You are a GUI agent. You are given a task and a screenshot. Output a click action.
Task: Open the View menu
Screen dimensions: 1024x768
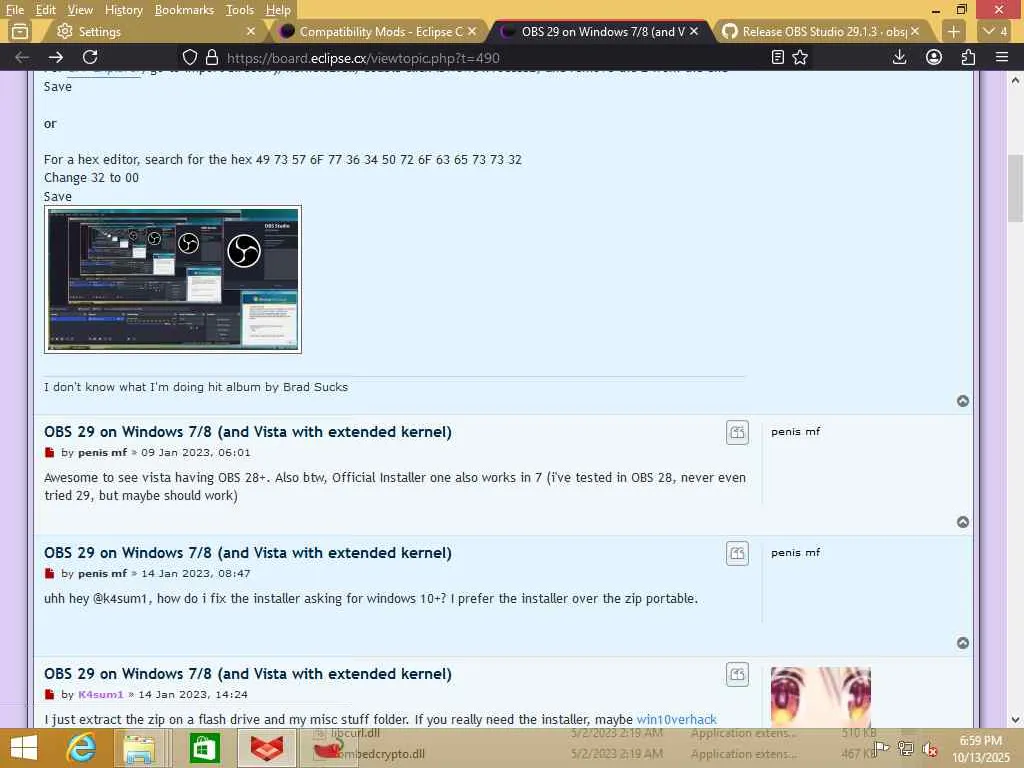pyautogui.click(x=80, y=10)
